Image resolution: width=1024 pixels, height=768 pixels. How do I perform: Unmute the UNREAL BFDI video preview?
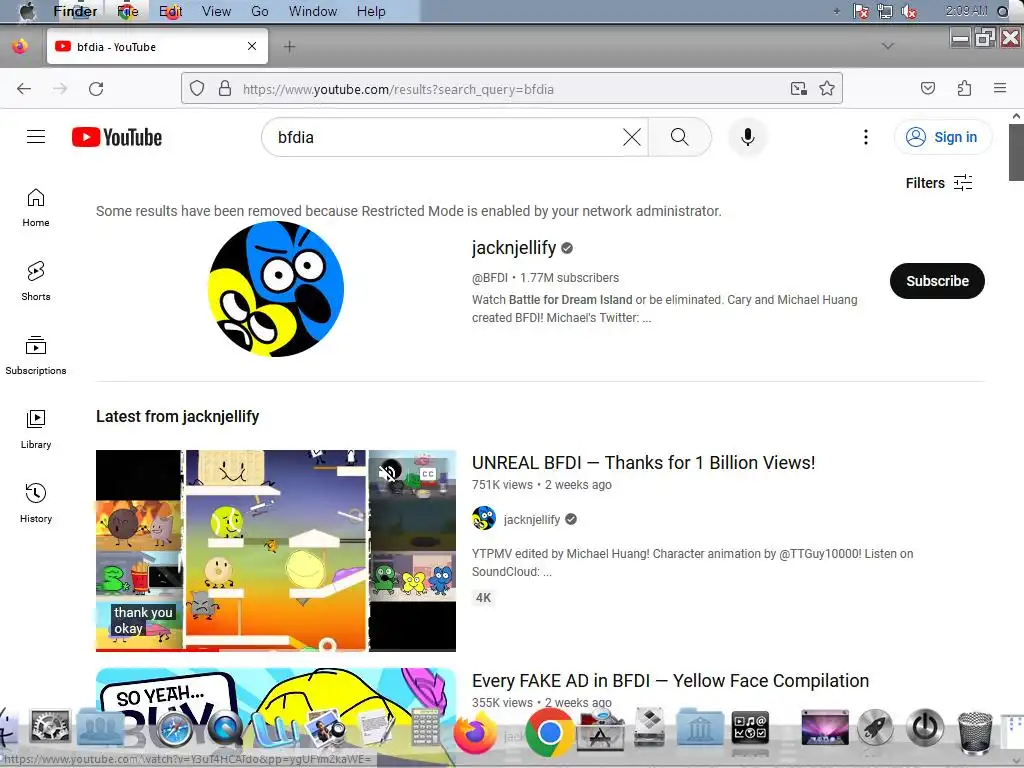pyautogui.click(x=389, y=472)
